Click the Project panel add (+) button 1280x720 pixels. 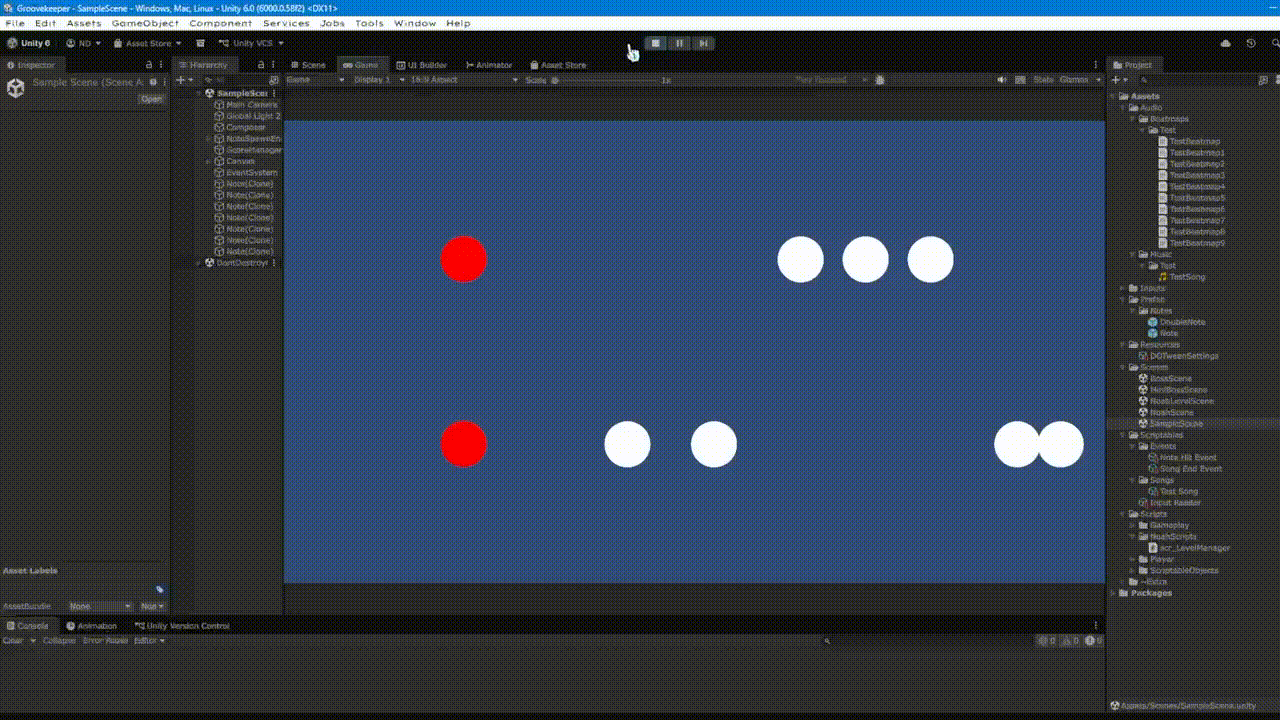pos(1119,80)
